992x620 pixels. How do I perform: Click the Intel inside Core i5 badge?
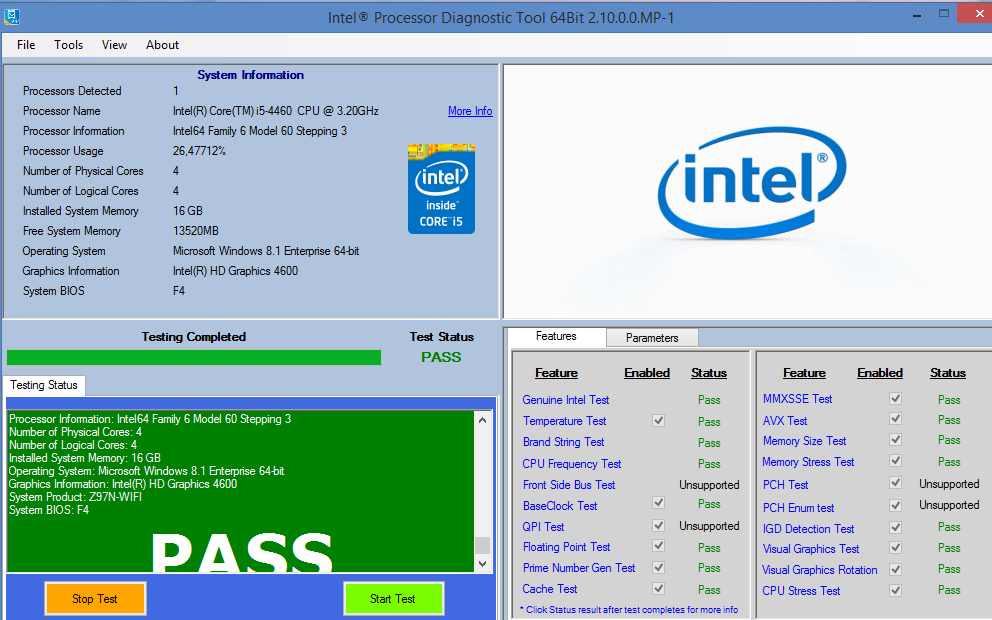[x=441, y=189]
